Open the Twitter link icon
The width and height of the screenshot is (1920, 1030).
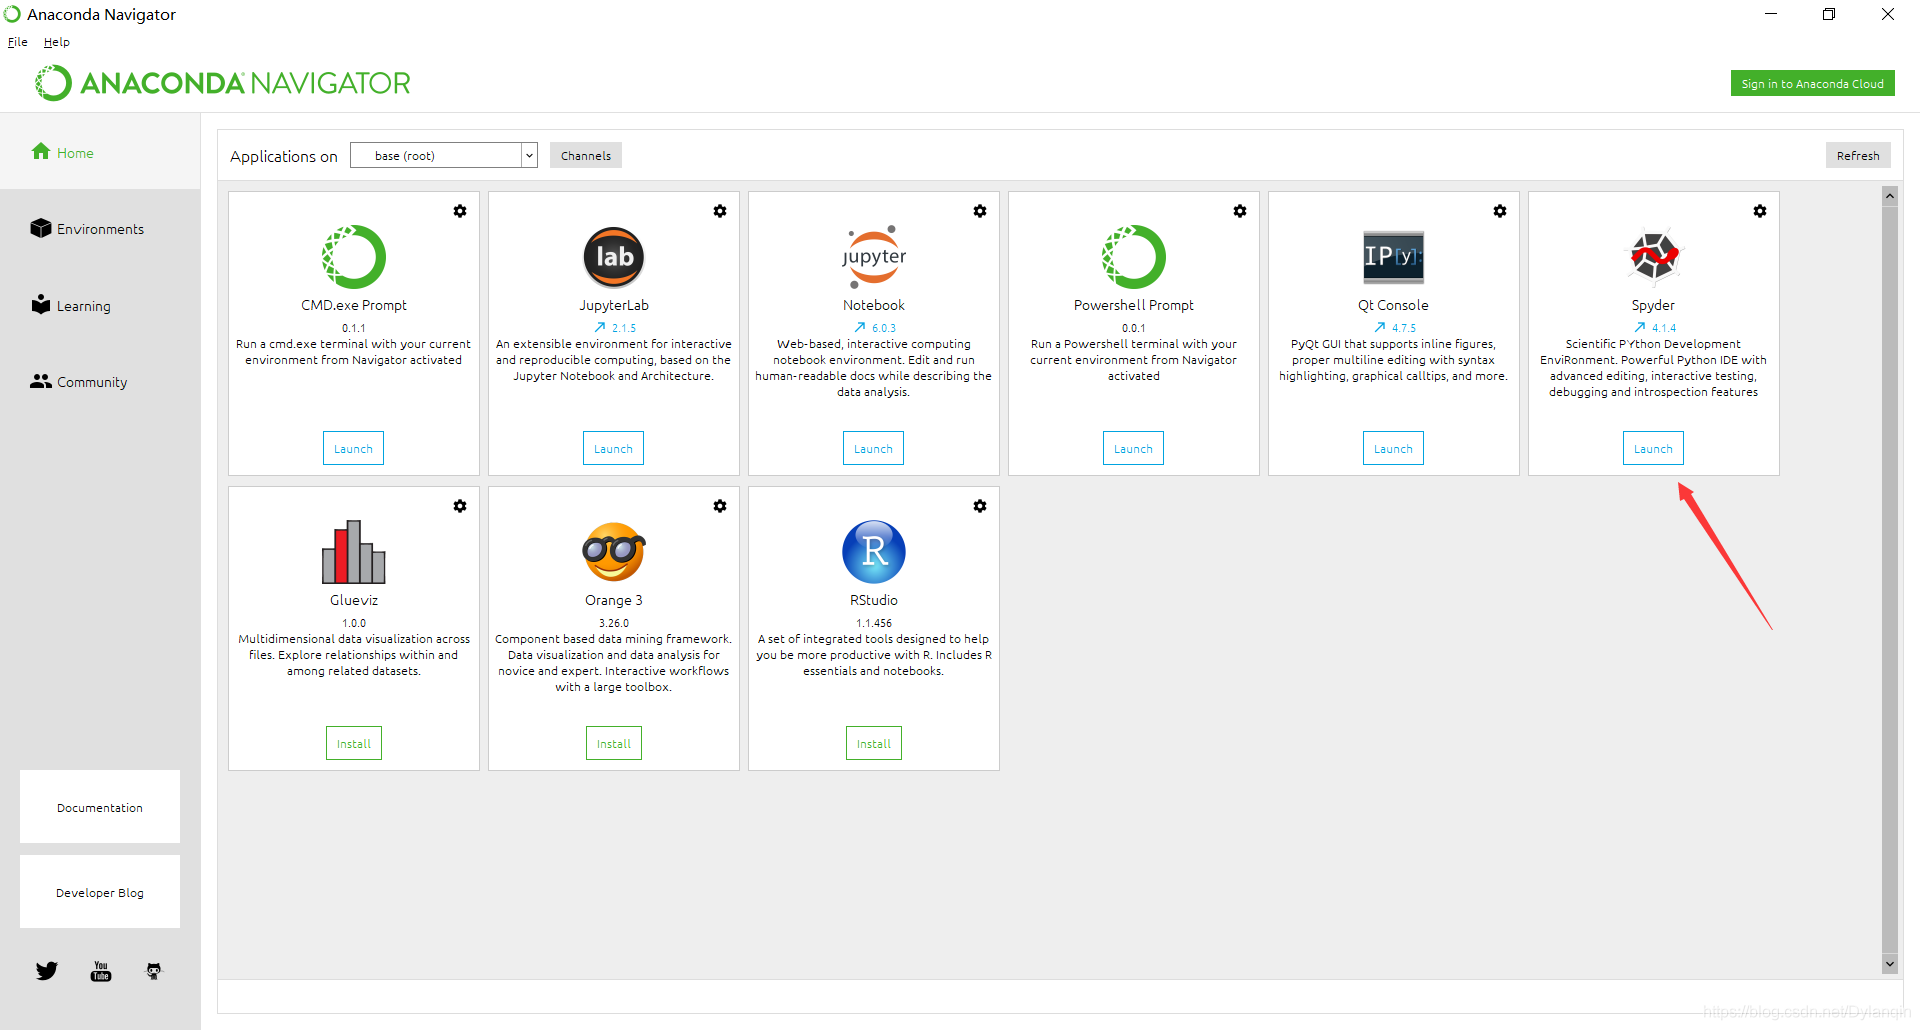(47, 971)
